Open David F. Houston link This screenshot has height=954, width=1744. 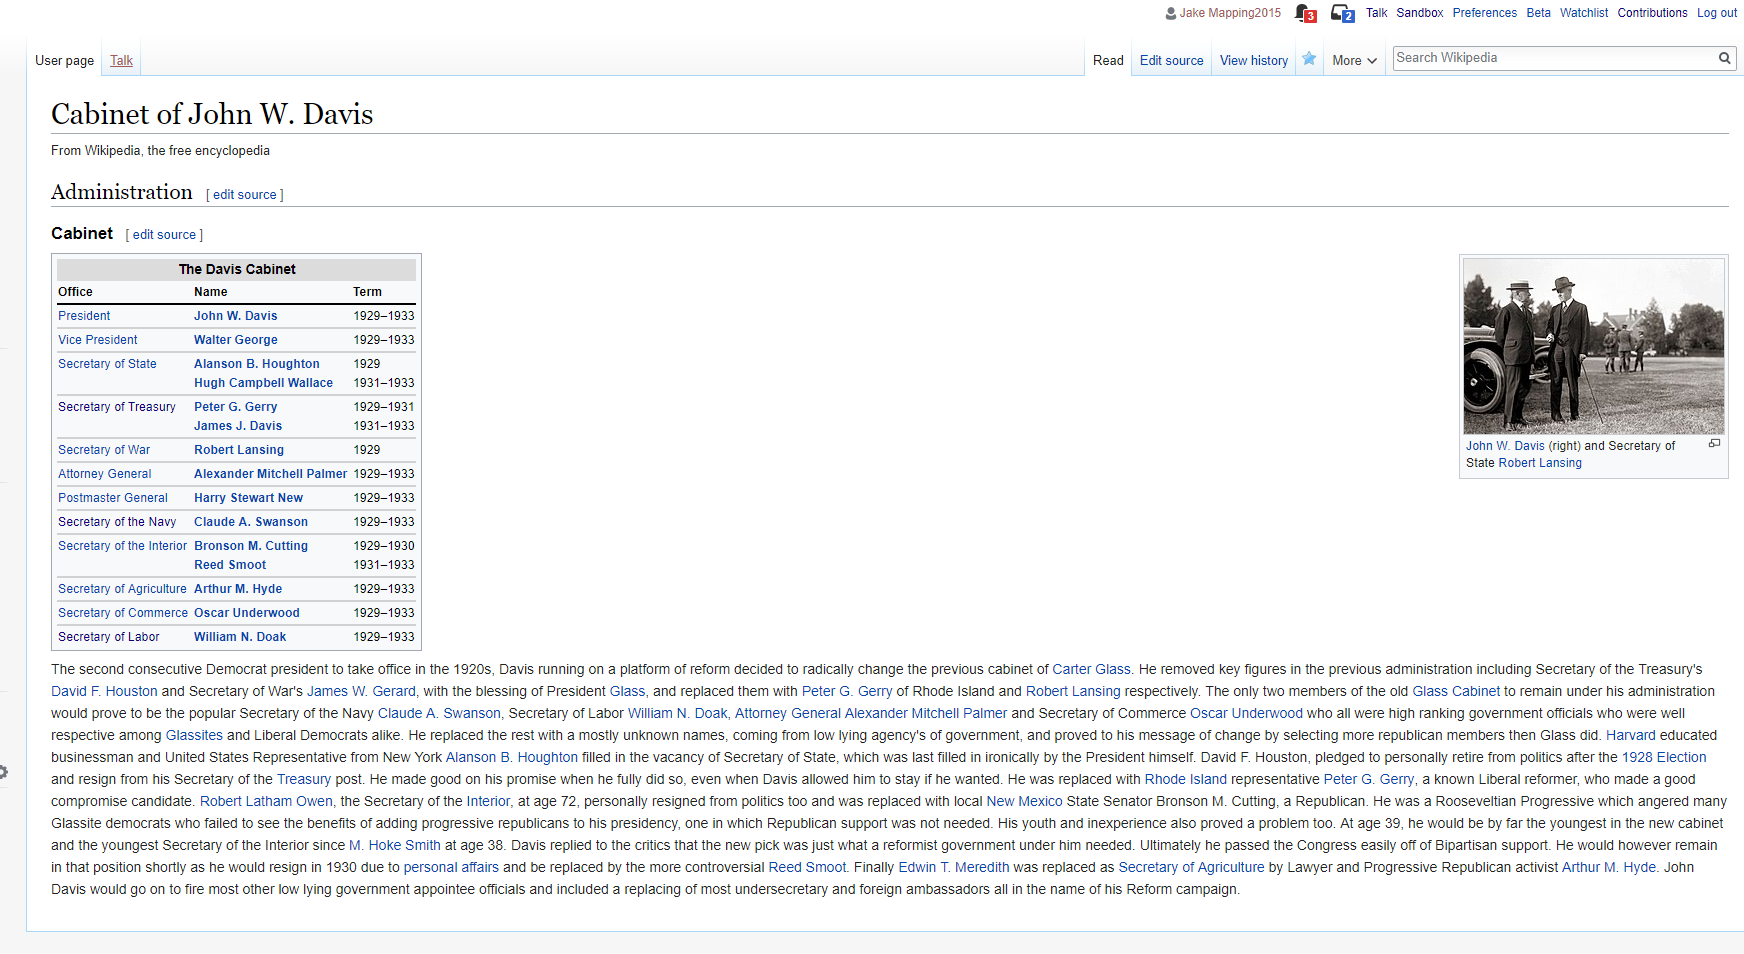click(x=104, y=692)
